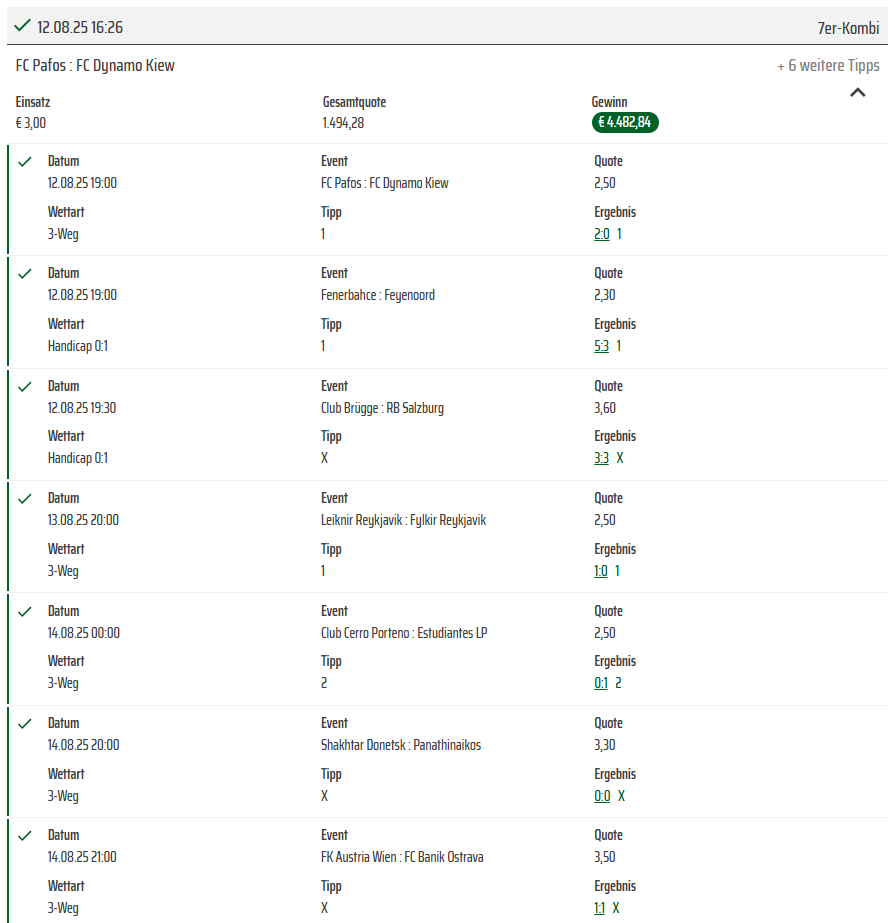Screen dimensions: 895x923
Task: Click checkmark icon for Leiknir Reykjavik row
Action: click(x=25, y=499)
